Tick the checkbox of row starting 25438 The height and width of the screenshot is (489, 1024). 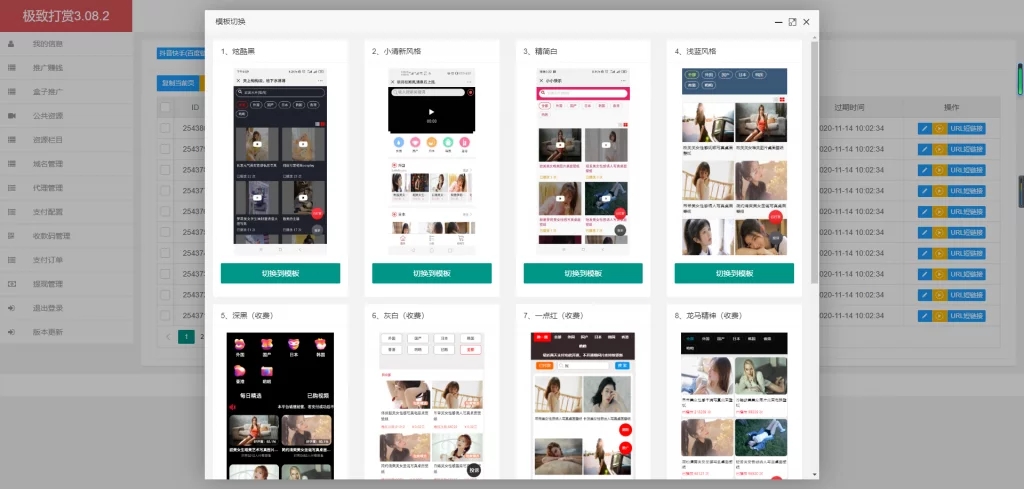click(165, 129)
